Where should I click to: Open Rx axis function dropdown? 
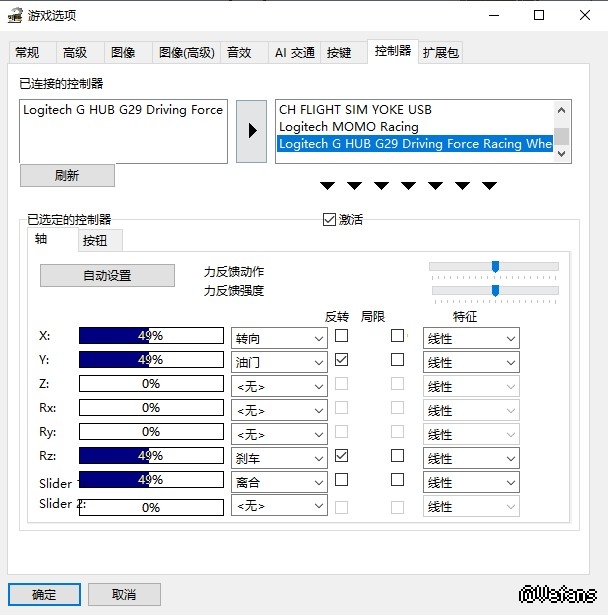(279, 410)
